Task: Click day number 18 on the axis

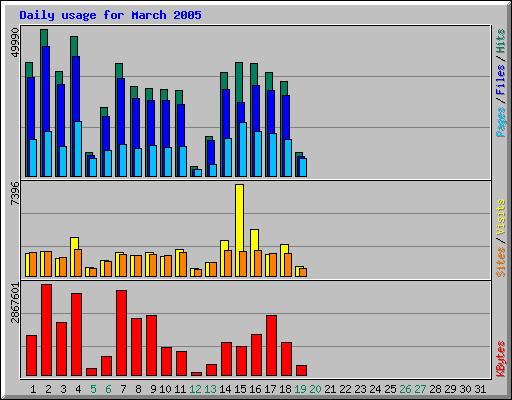Action: click(285, 389)
